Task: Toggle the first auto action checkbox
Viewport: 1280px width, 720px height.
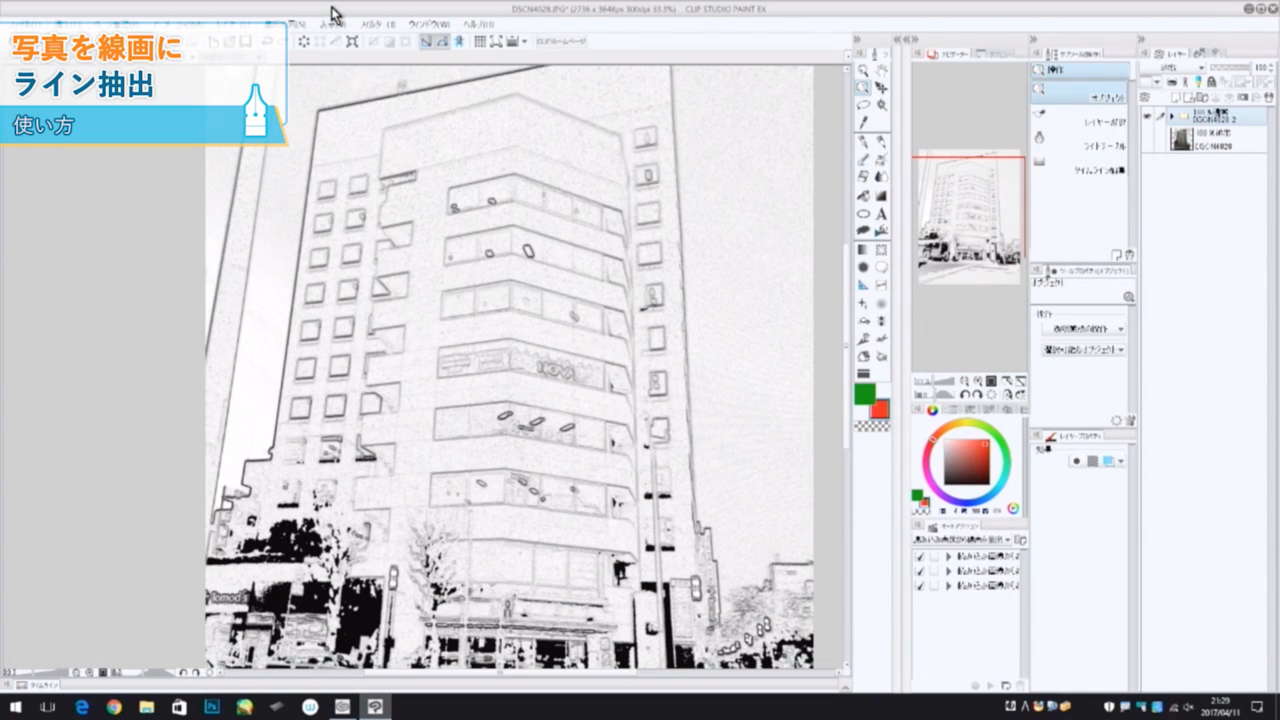Action: point(920,557)
